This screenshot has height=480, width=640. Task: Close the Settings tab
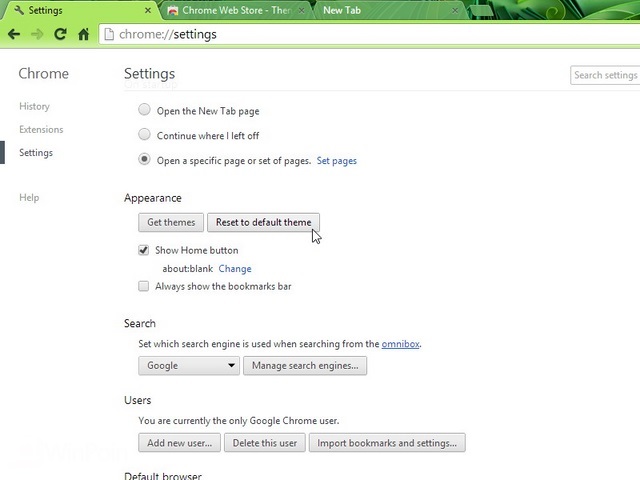click(x=148, y=10)
